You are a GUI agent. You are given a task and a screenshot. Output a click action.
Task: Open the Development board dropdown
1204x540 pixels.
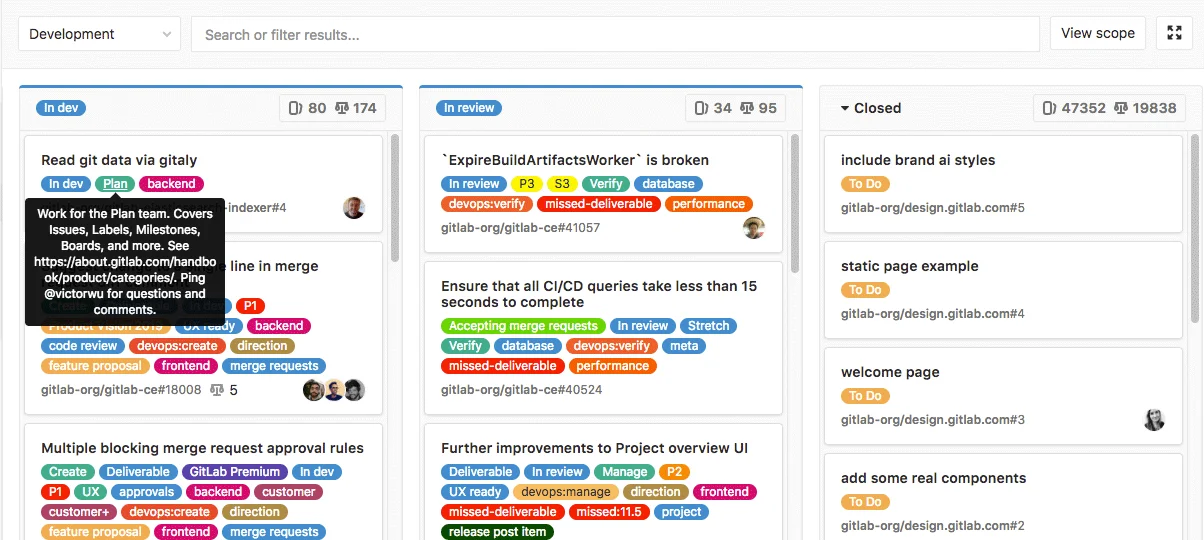[x=99, y=34]
